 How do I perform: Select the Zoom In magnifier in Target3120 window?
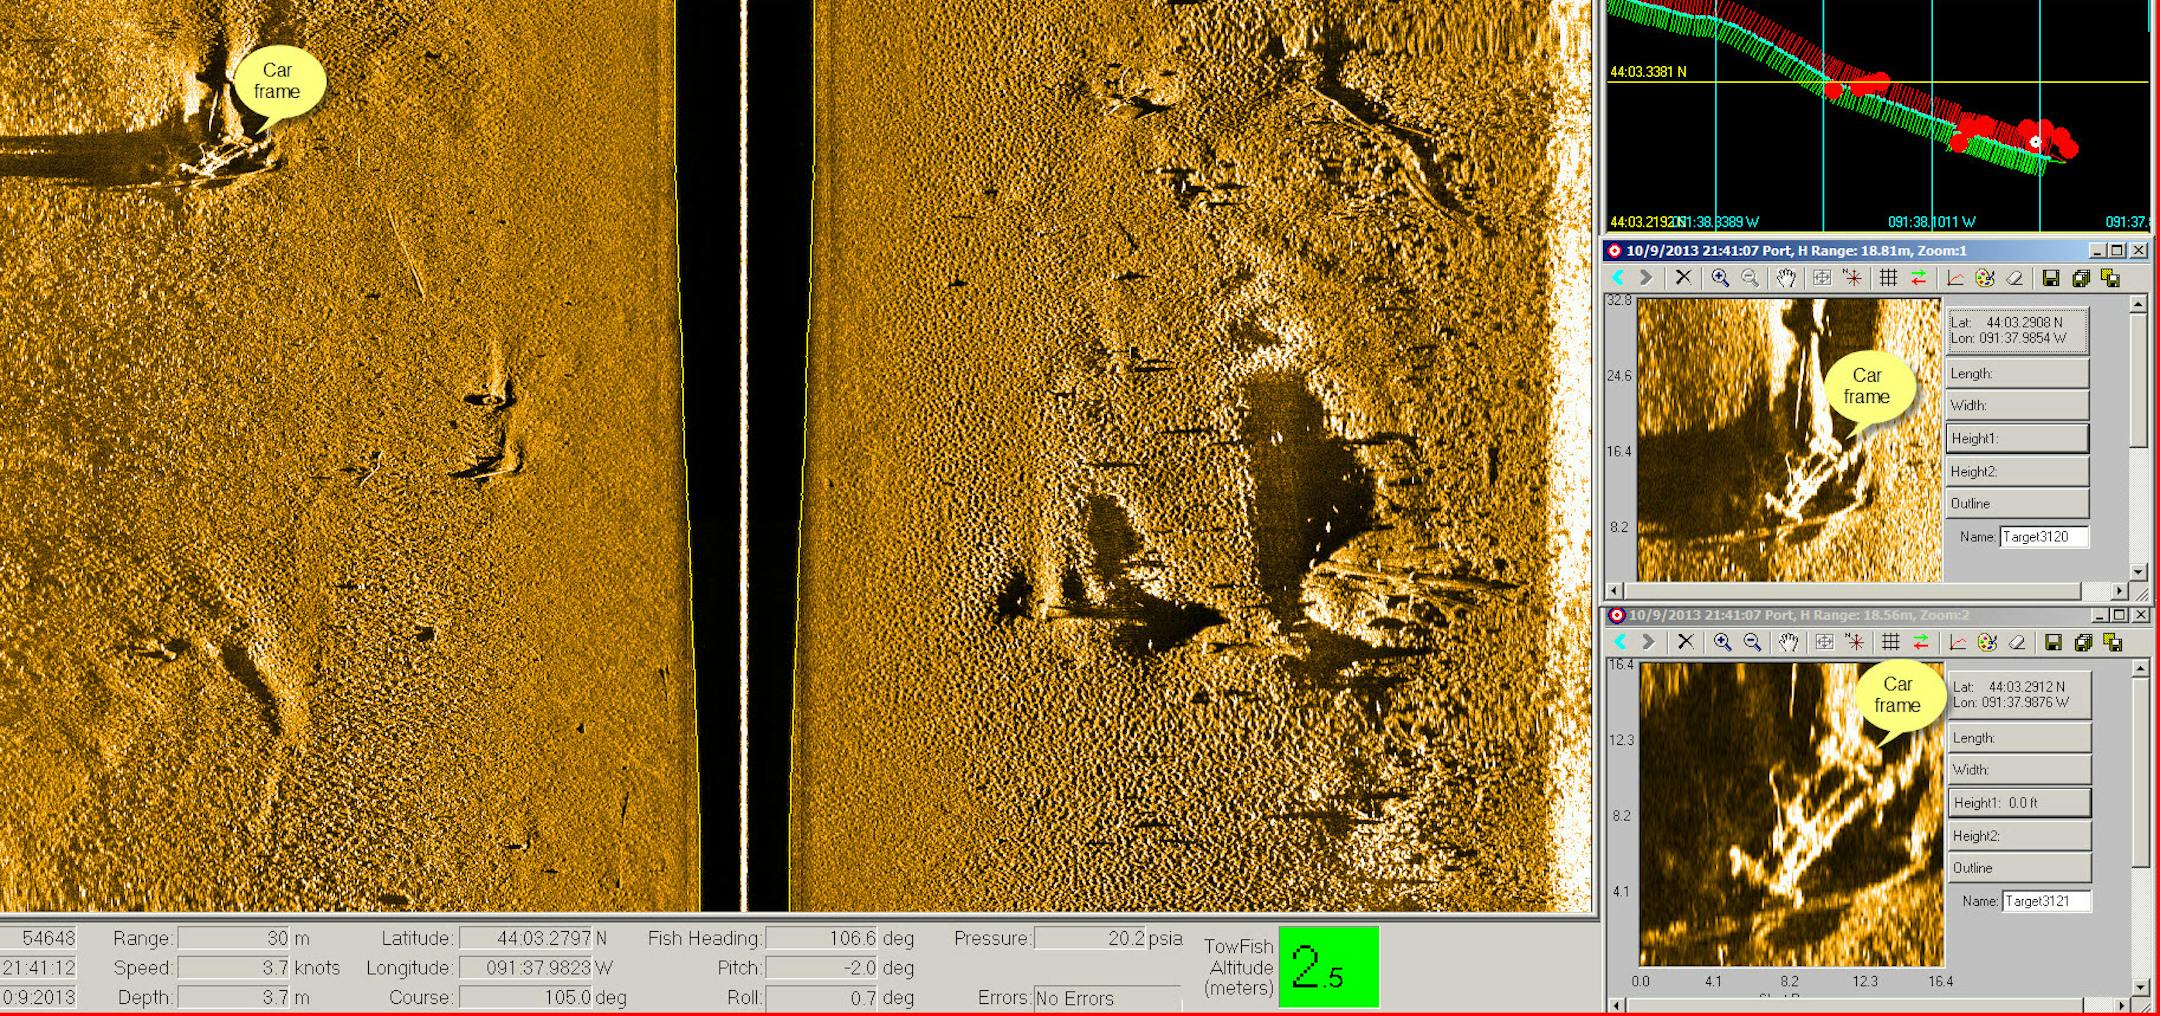1722,280
